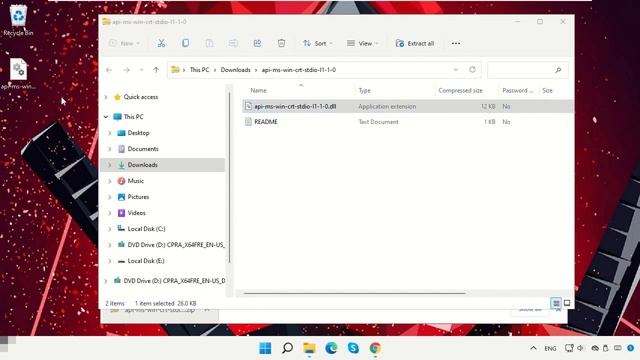Sort by Password column header

518,91
